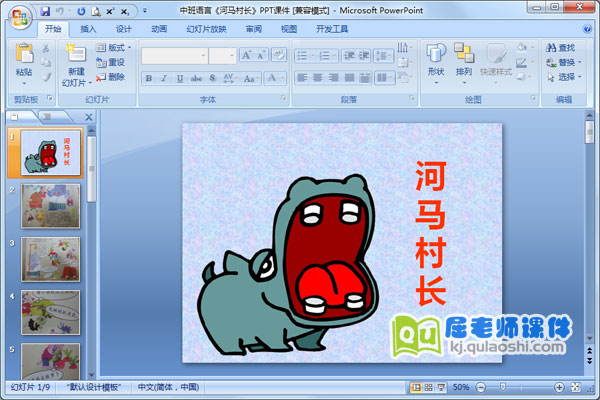Open print preview from Quick Access toolbar
Image resolution: width=600 pixels, height=400 pixels.
click(x=96, y=11)
